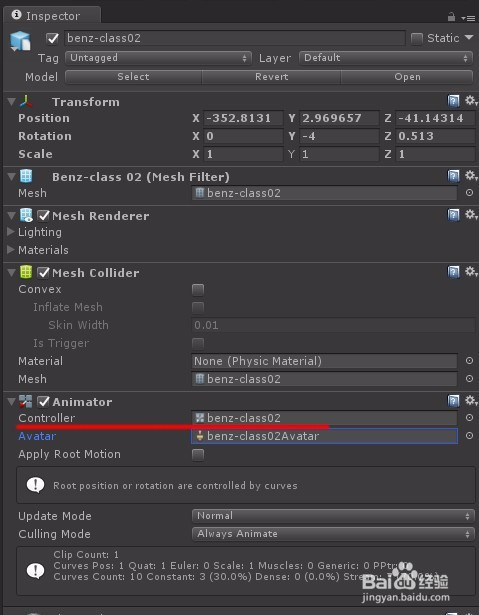Open the Mesh Collider gear menu
This screenshot has width=479, height=615.
coord(470,272)
